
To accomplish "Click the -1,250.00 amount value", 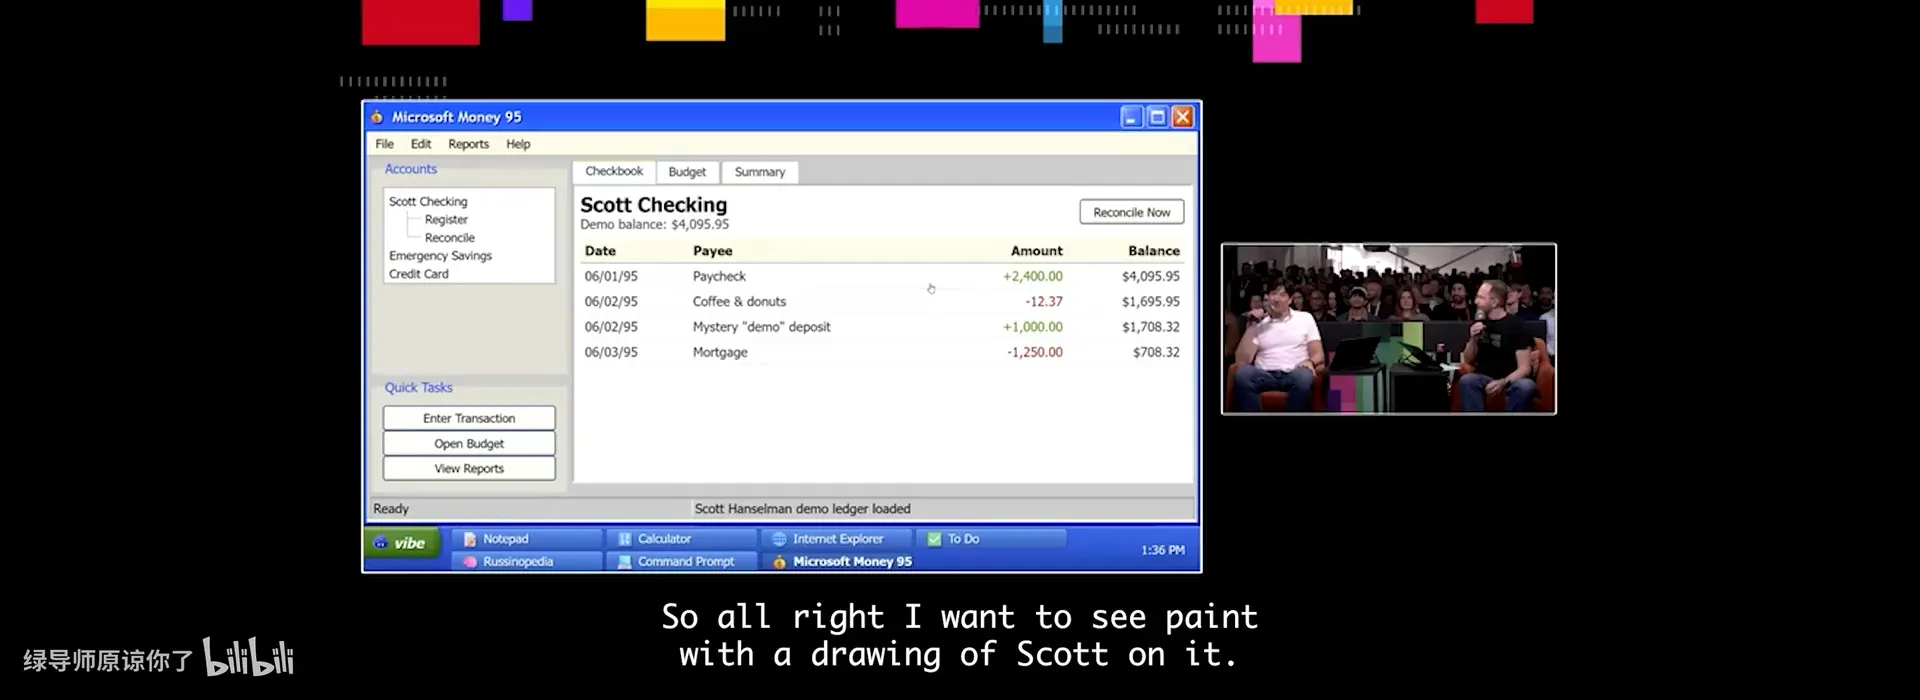I will click(x=1035, y=352).
